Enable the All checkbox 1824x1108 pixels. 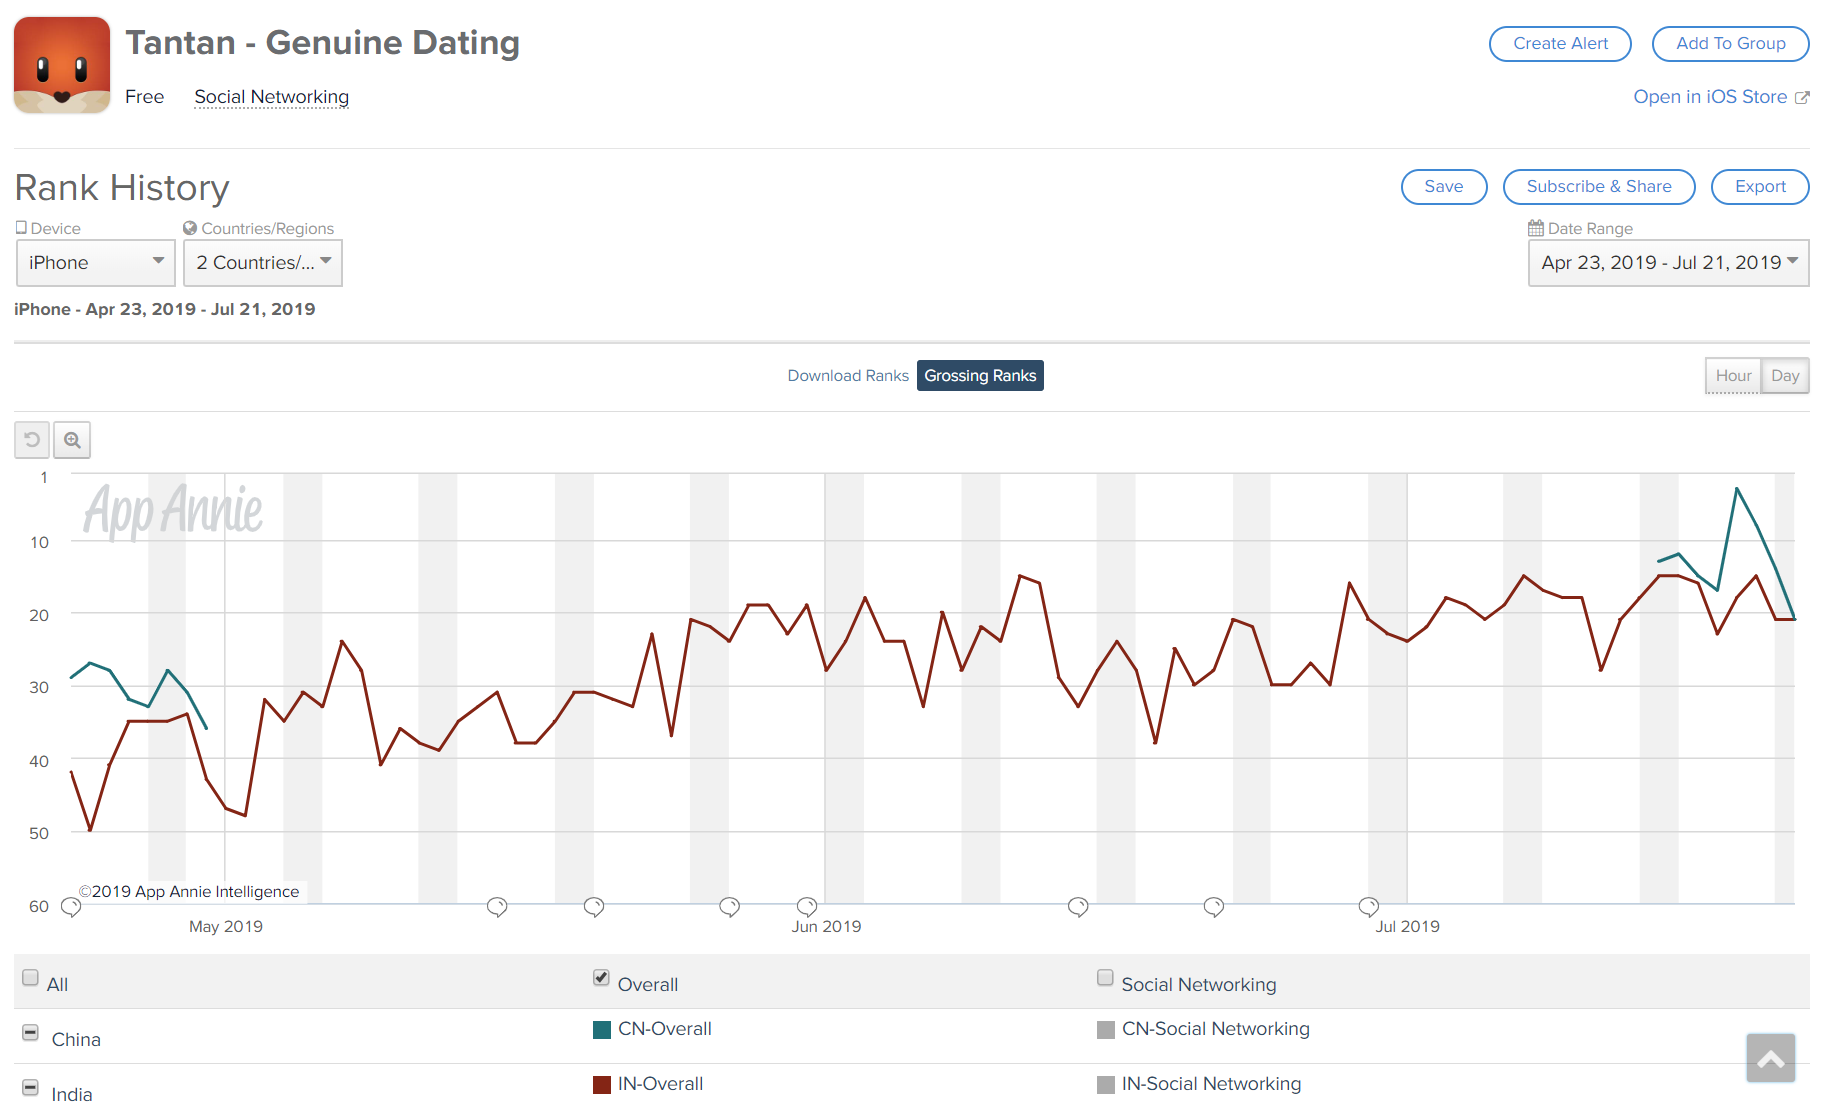[31, 978]
